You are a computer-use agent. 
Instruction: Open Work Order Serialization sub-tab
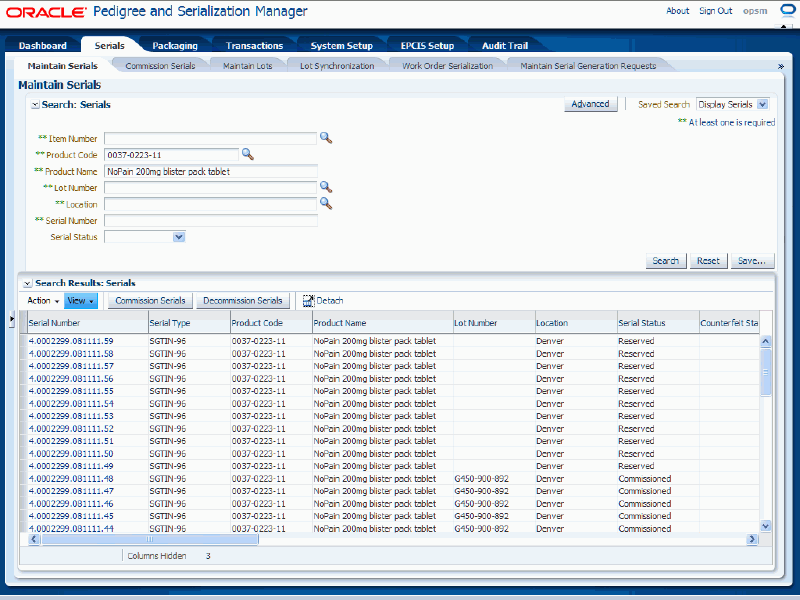[x=447, y=66]
